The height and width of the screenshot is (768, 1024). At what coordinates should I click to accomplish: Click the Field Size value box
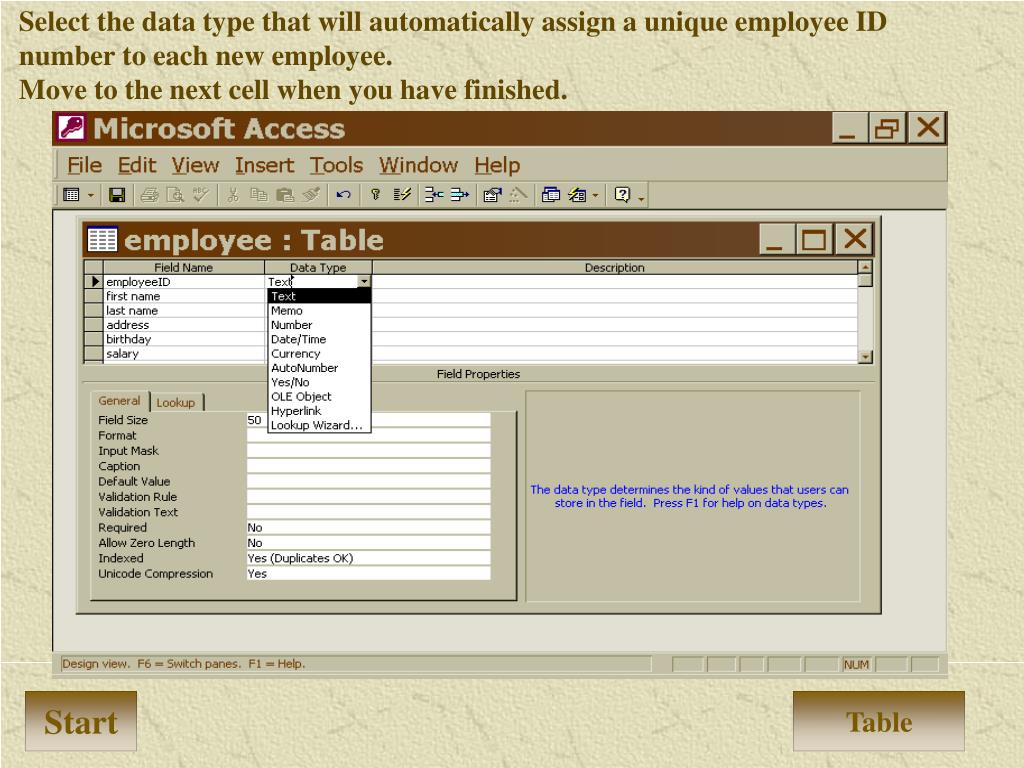pos(368,420)
